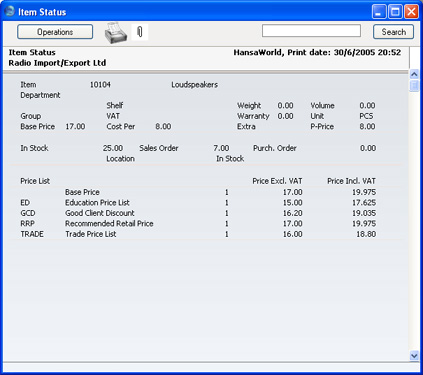Click the scrollbar down arrow

pyautogui.click(x=414, y=356)
